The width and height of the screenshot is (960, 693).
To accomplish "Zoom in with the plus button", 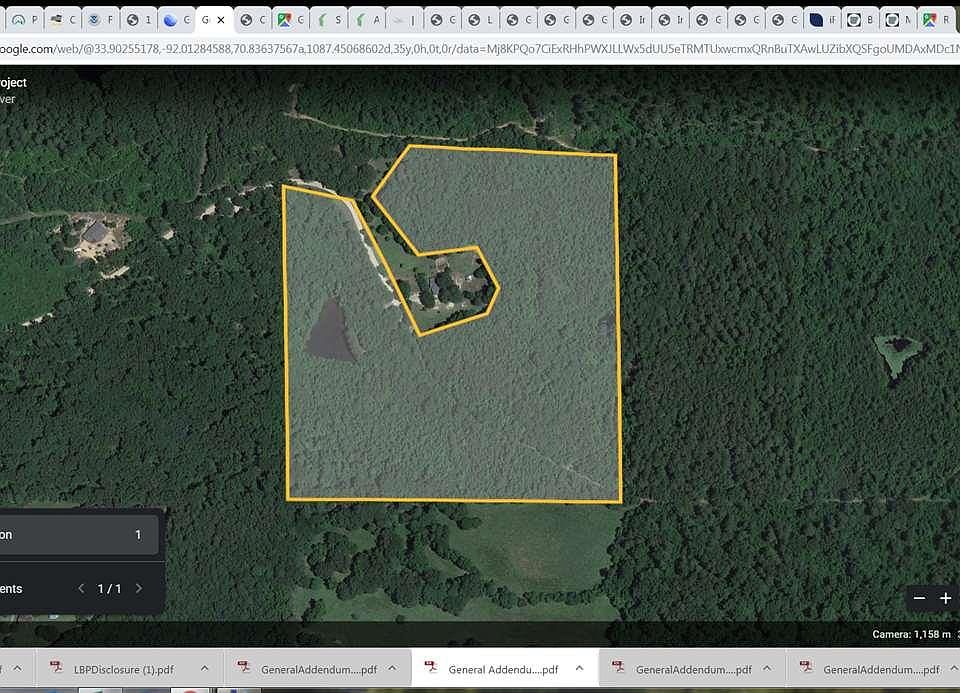I will [x=945, y=598].
